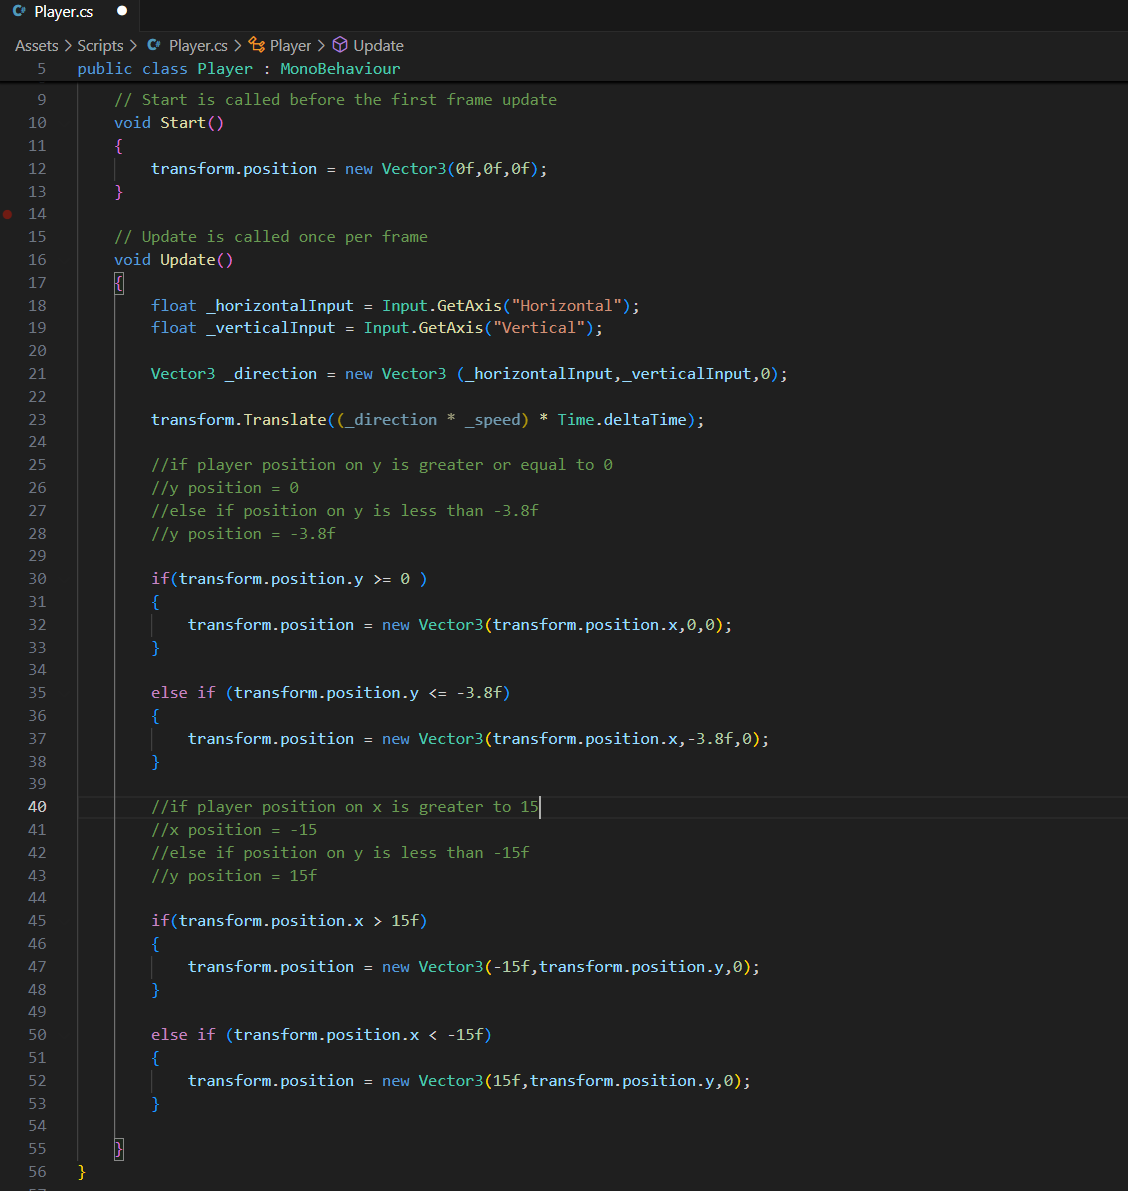Open the chevron after Assets in breadcrumbs
The image size is (1128, 1191).
(x=66, y=45)
